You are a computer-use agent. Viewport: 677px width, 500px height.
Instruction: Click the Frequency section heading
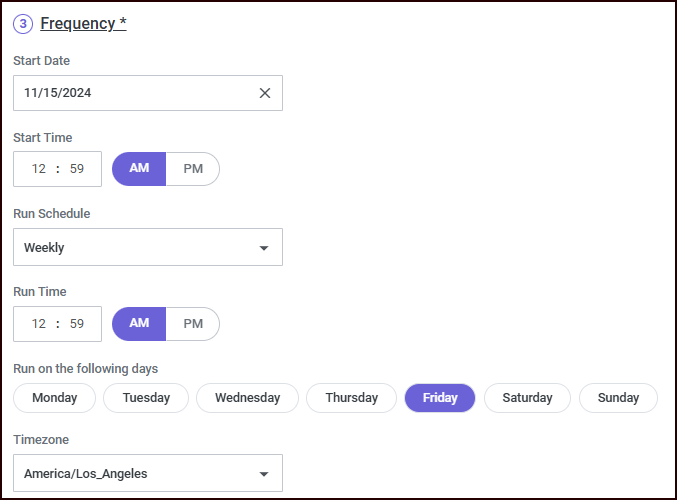(83, 24)
